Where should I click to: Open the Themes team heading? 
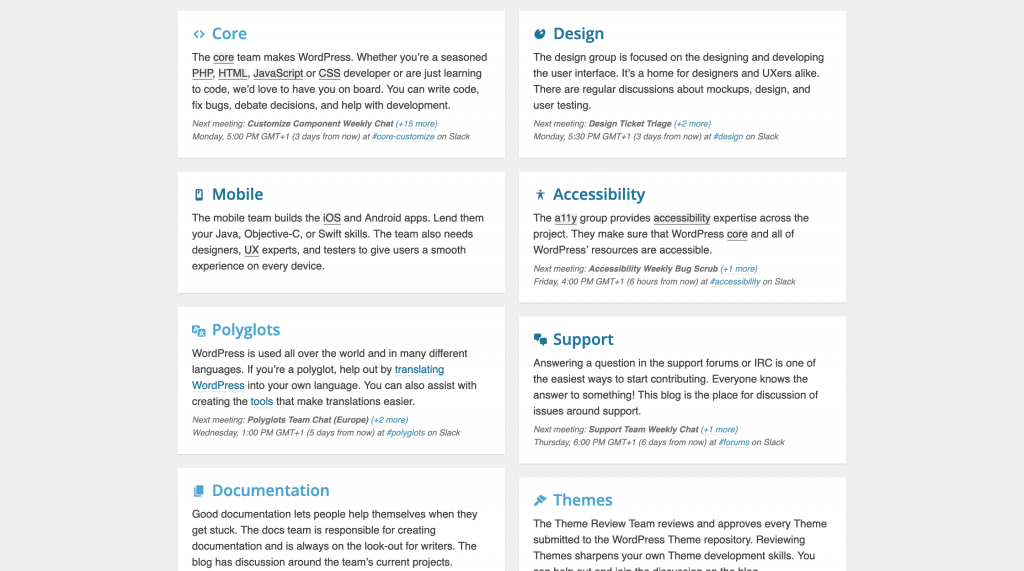click(582, 500)
